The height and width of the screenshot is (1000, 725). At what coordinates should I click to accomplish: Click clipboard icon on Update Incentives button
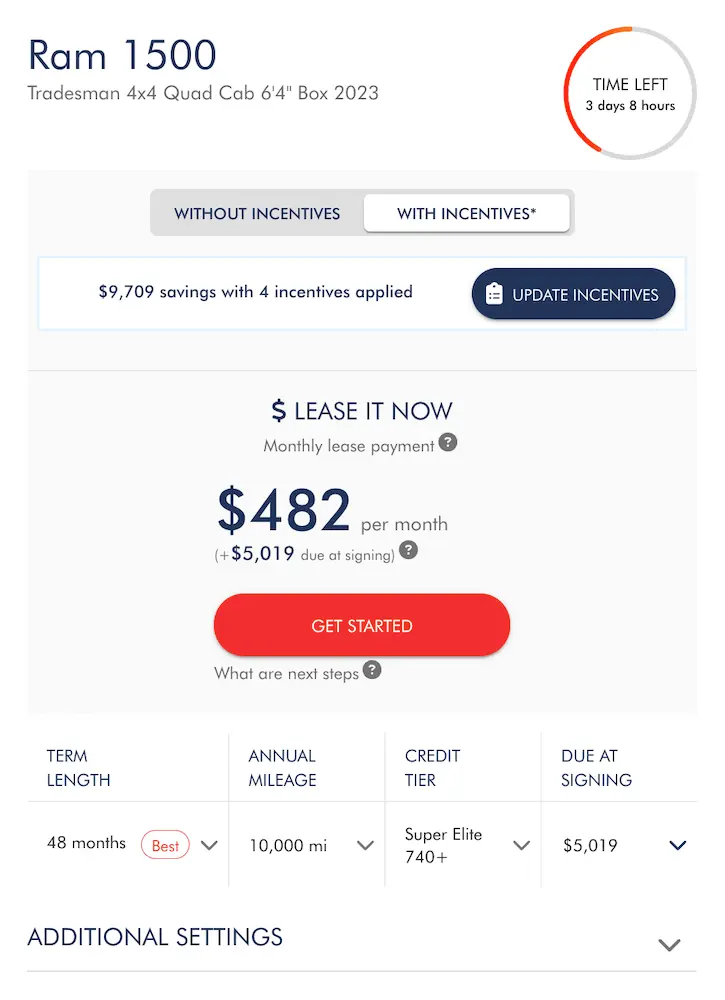[x=494, y=295]
